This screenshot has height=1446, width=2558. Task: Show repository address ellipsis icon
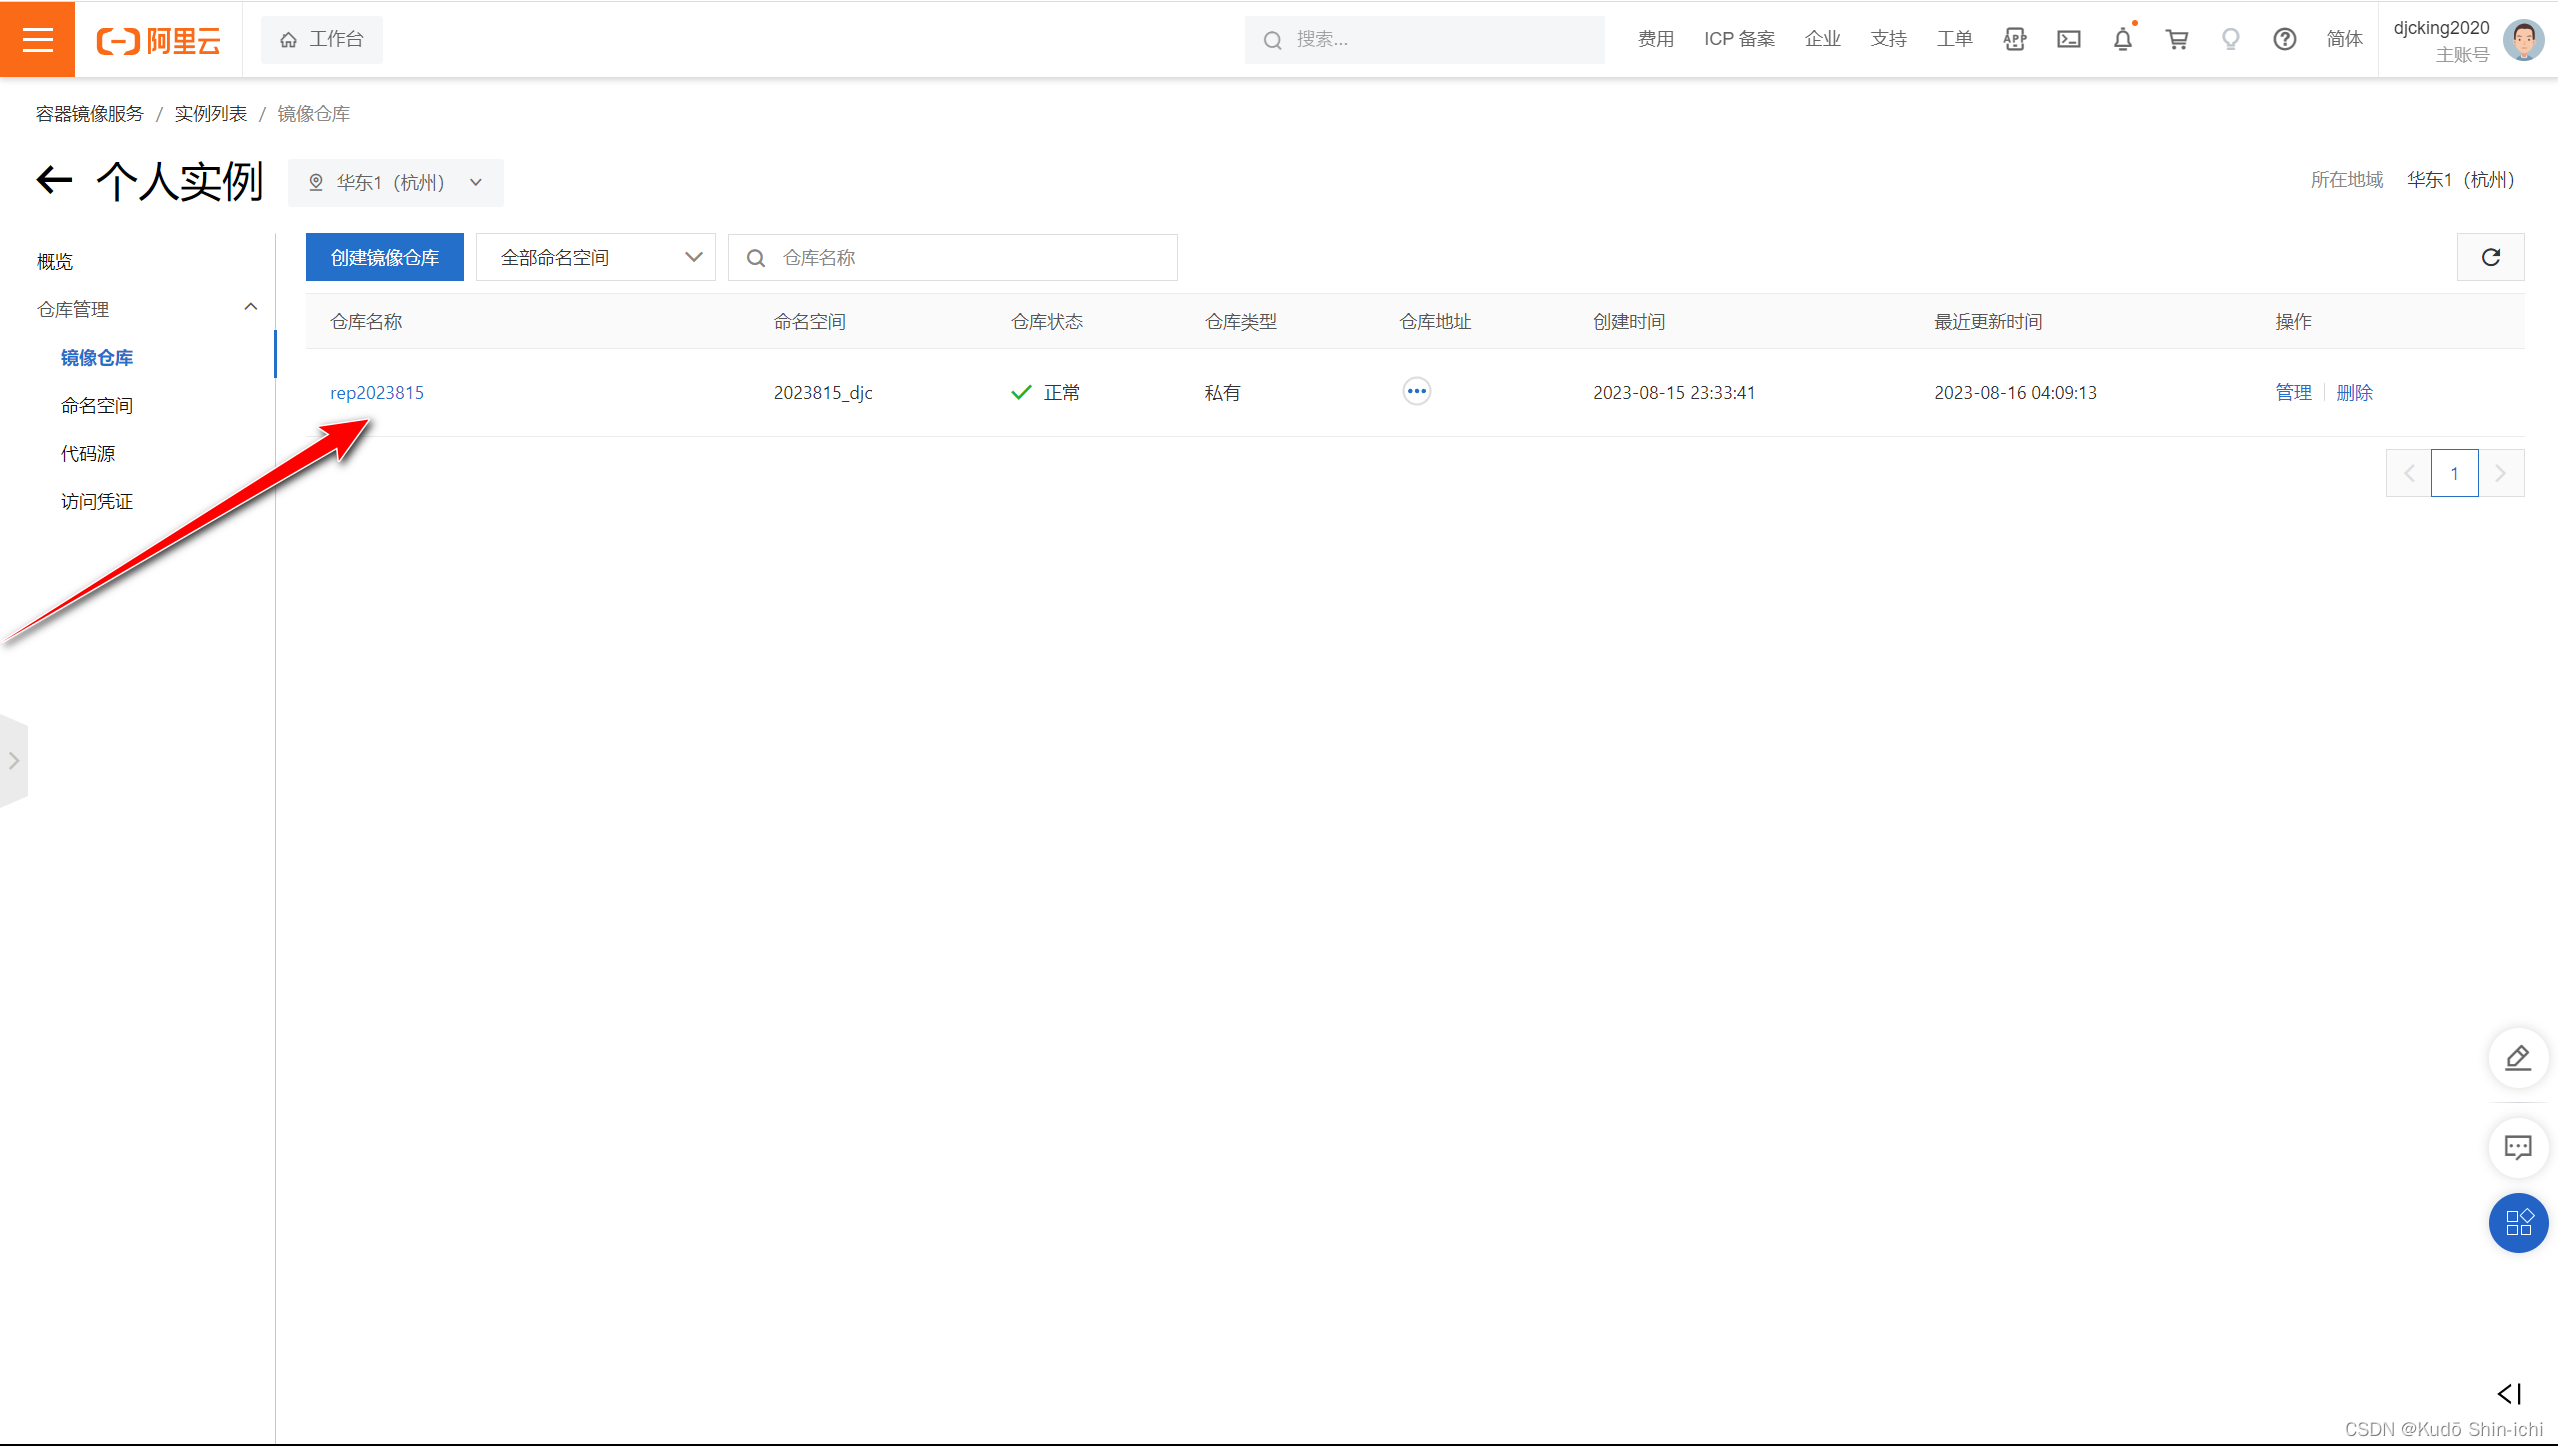[1416, 391]
